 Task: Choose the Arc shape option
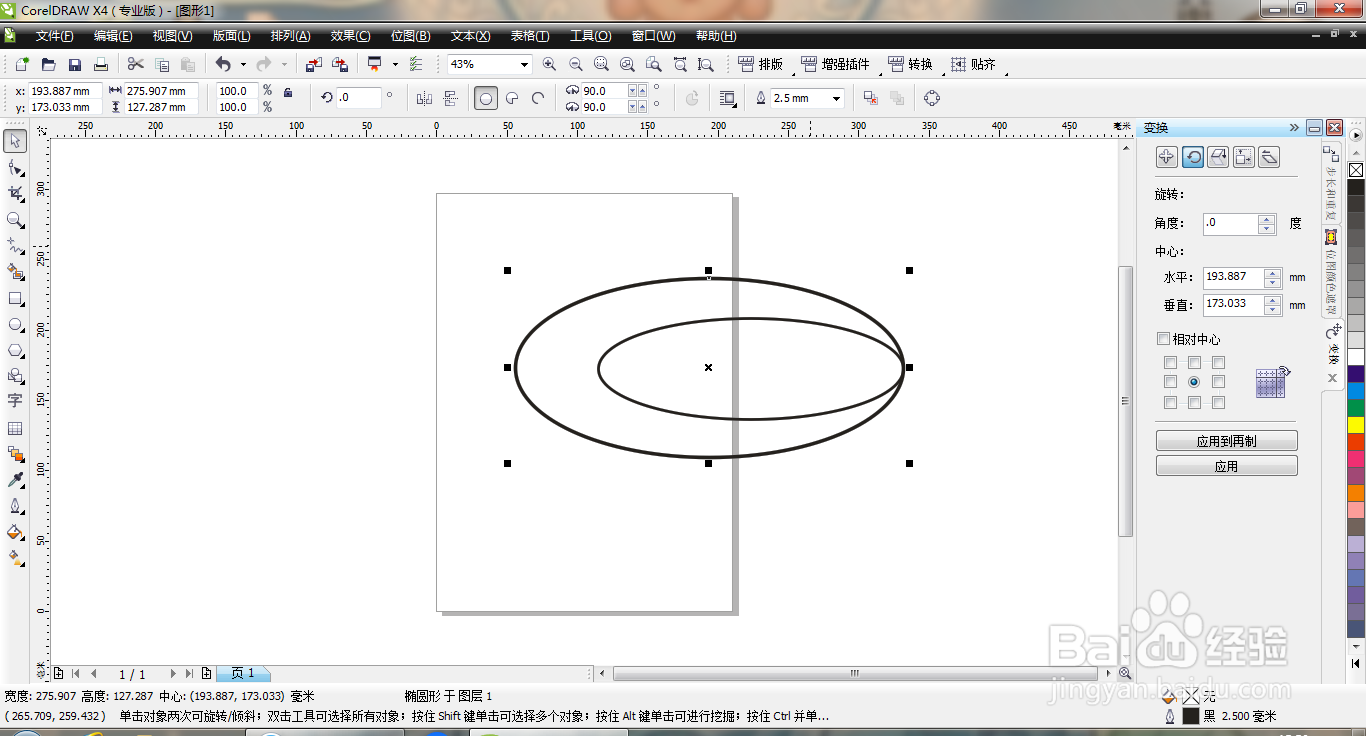[538, 98]
